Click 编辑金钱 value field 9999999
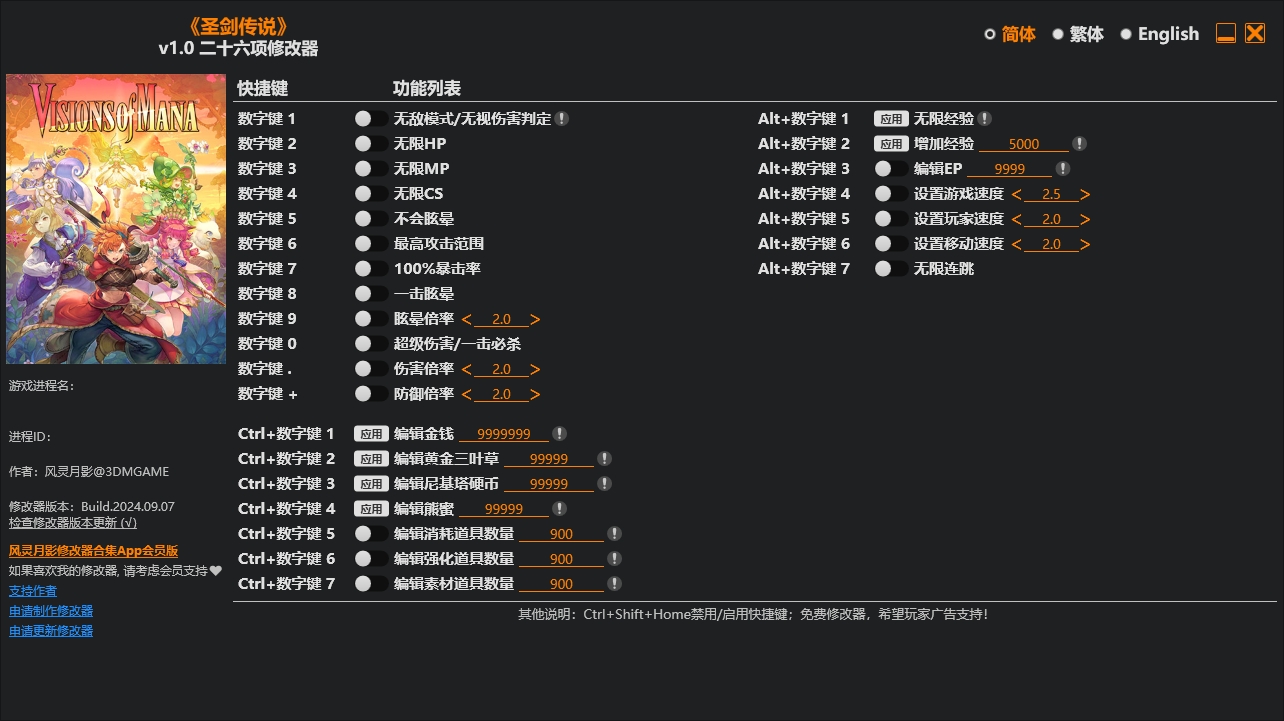1284x721 pixels. (504, 434)
